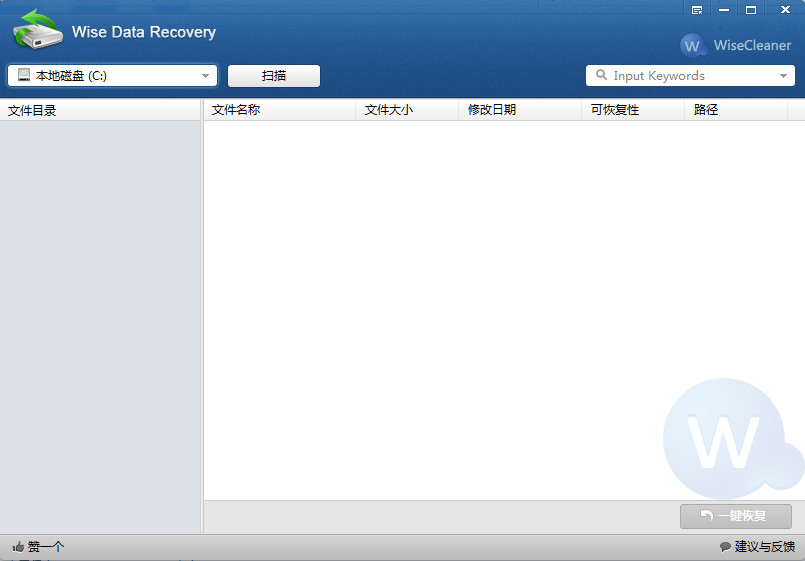805x561 pixels.
Task: Click the thumbs-up icon beside 赞一个
Action: [x=18, y=547]
